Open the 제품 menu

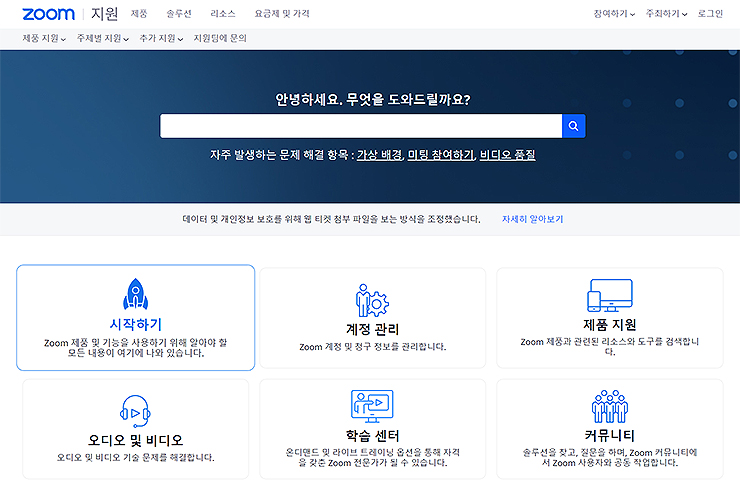pyautogui.click(x=139, y=14)
